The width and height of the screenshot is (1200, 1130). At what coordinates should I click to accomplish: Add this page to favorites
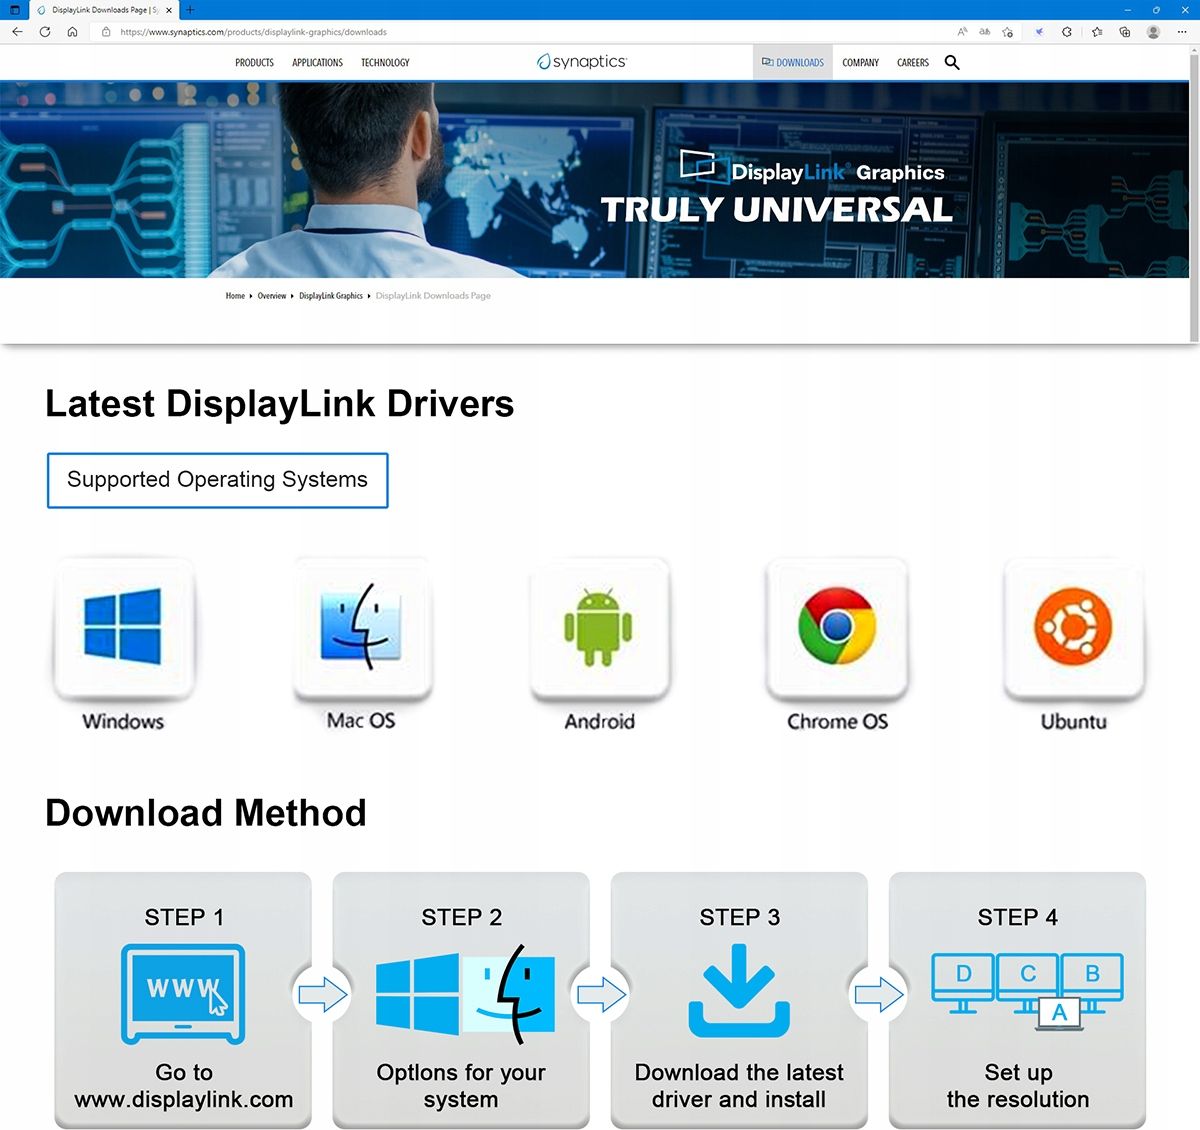[1008, 32]
